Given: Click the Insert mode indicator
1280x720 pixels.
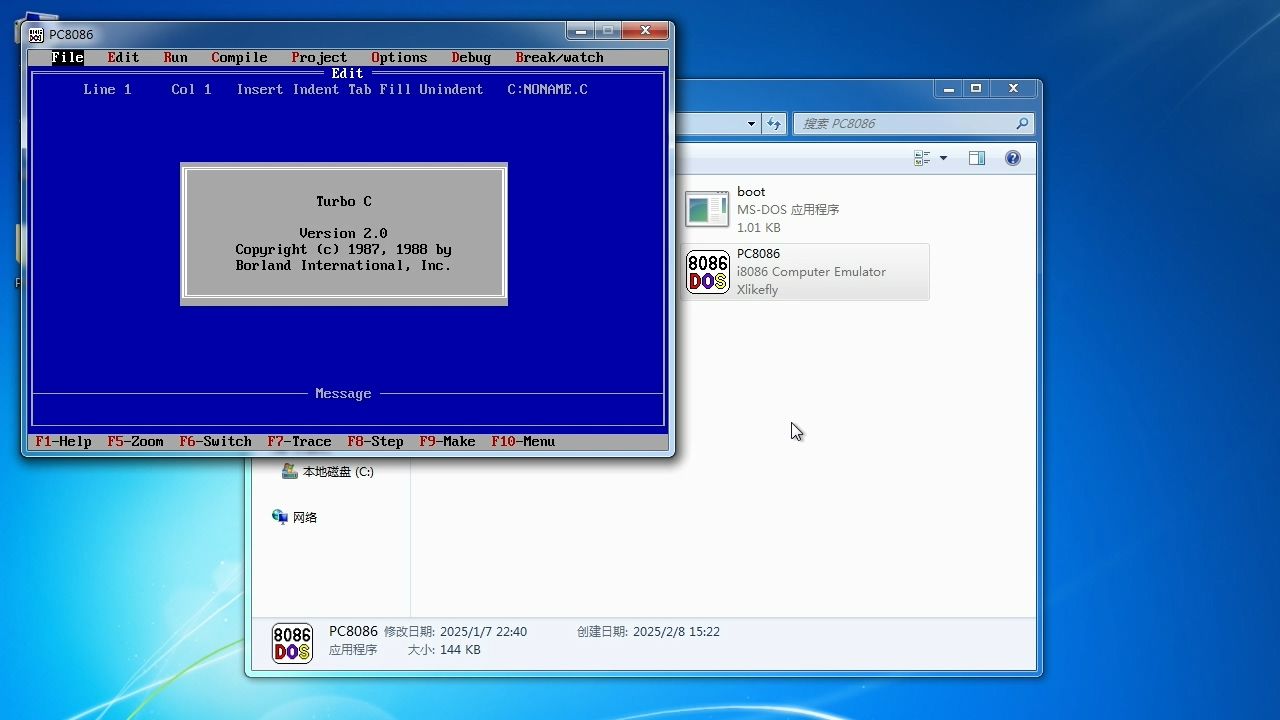Looking at the screenshot, I should [x=260, y=90].
